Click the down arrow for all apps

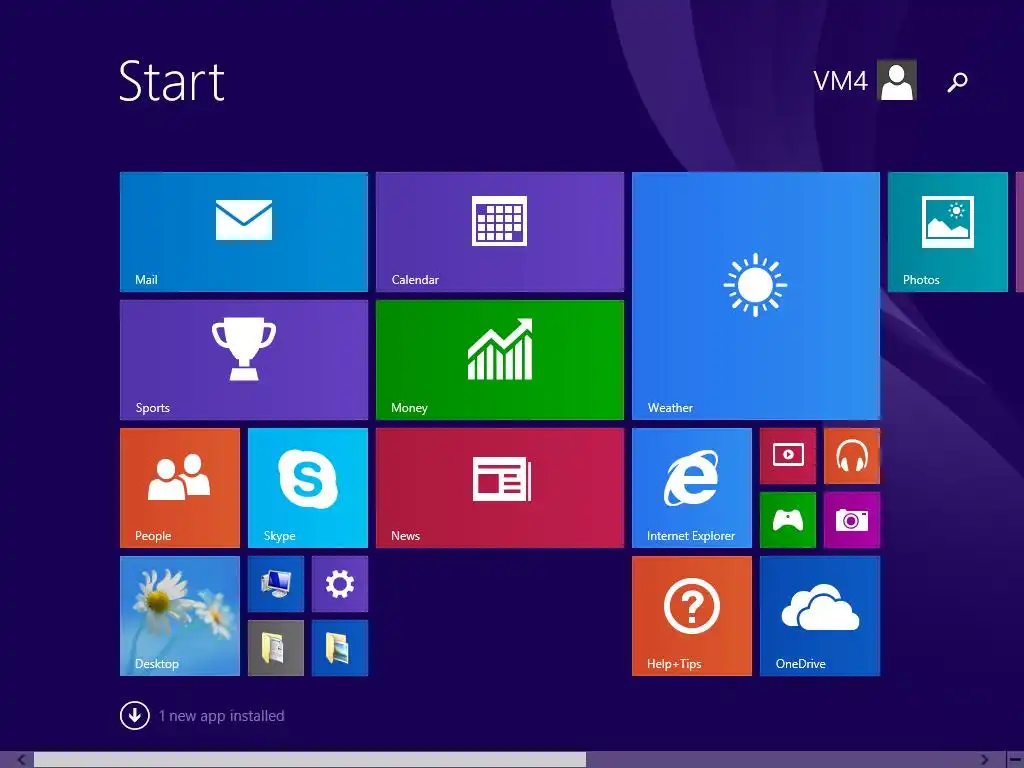coord(135,715)
